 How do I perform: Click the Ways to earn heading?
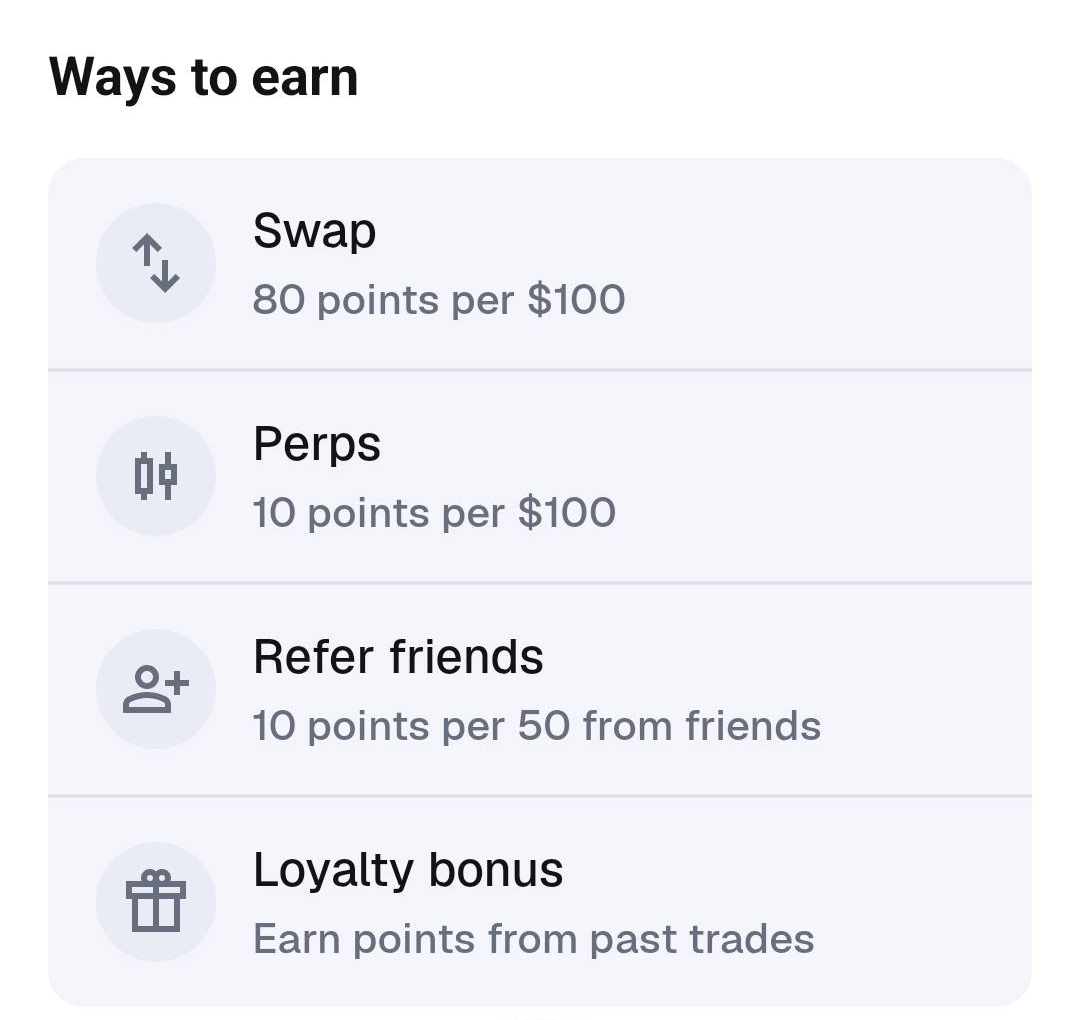205,76
